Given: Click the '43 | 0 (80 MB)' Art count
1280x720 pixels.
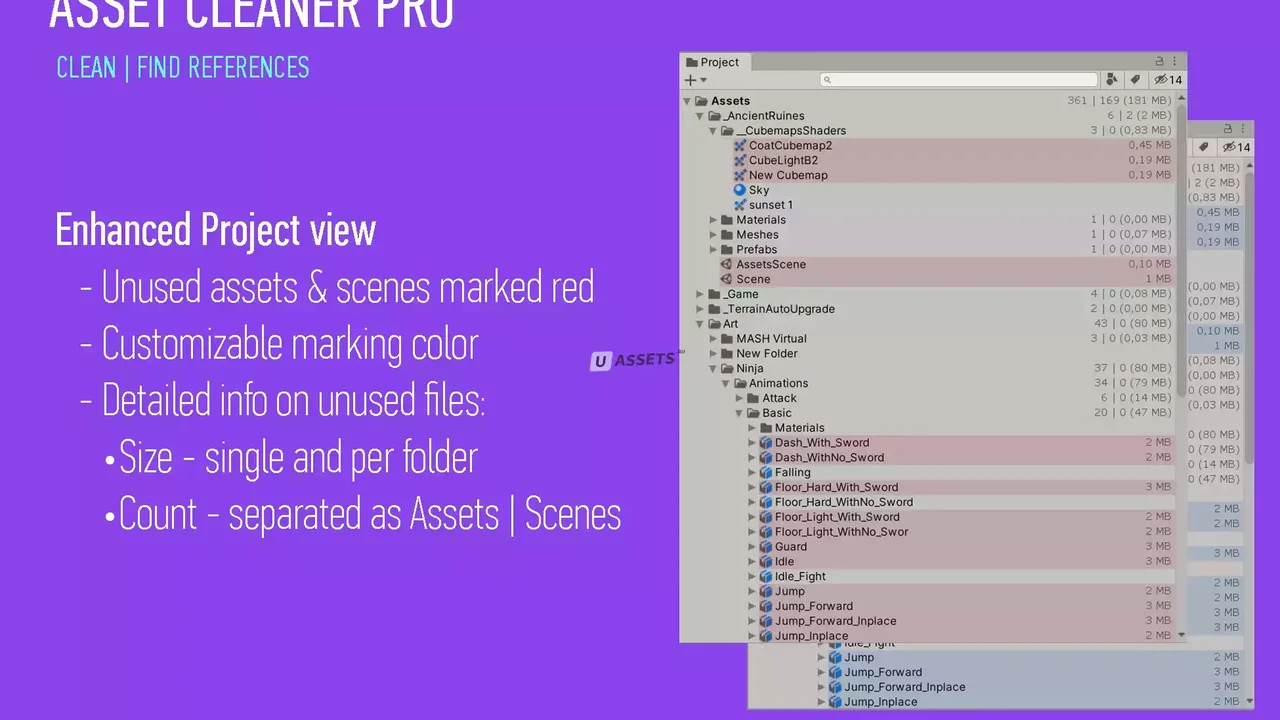Looking at the screenshot, I should tap(1132, 324).
